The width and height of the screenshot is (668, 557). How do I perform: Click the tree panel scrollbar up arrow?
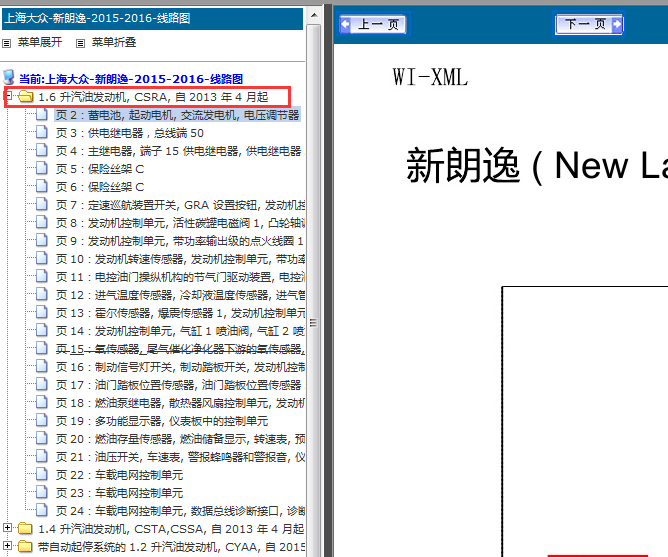point(314,15)
